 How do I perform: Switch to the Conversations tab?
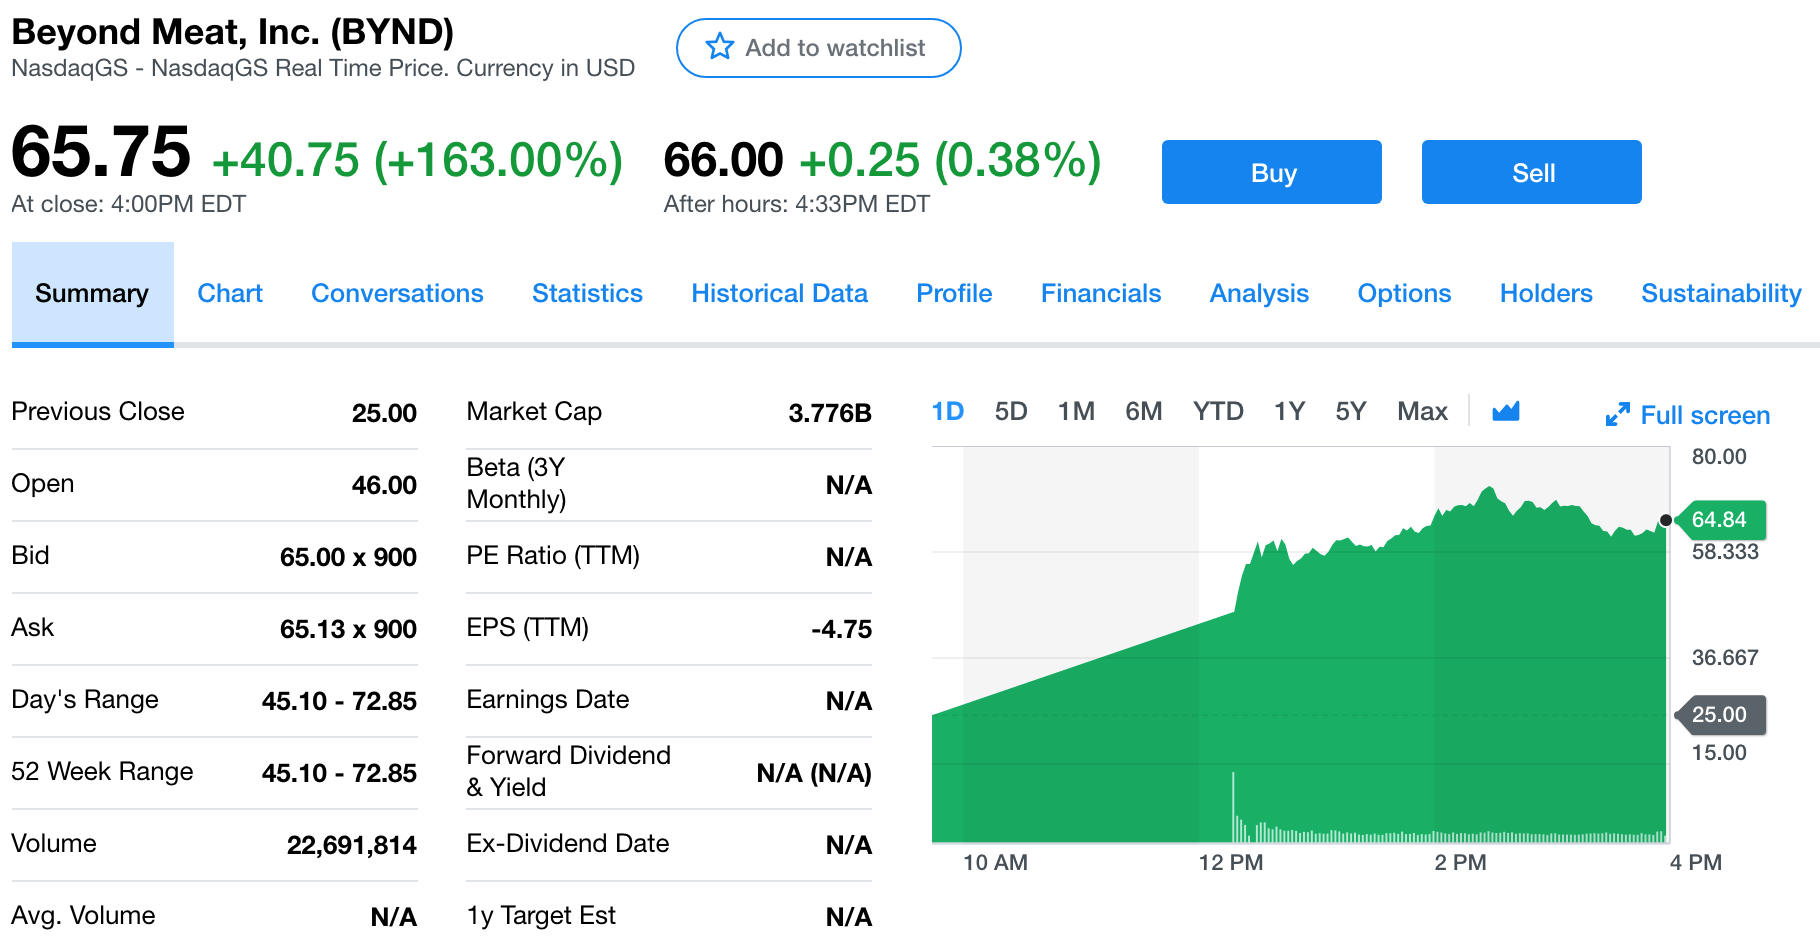[x=397, y=293]
